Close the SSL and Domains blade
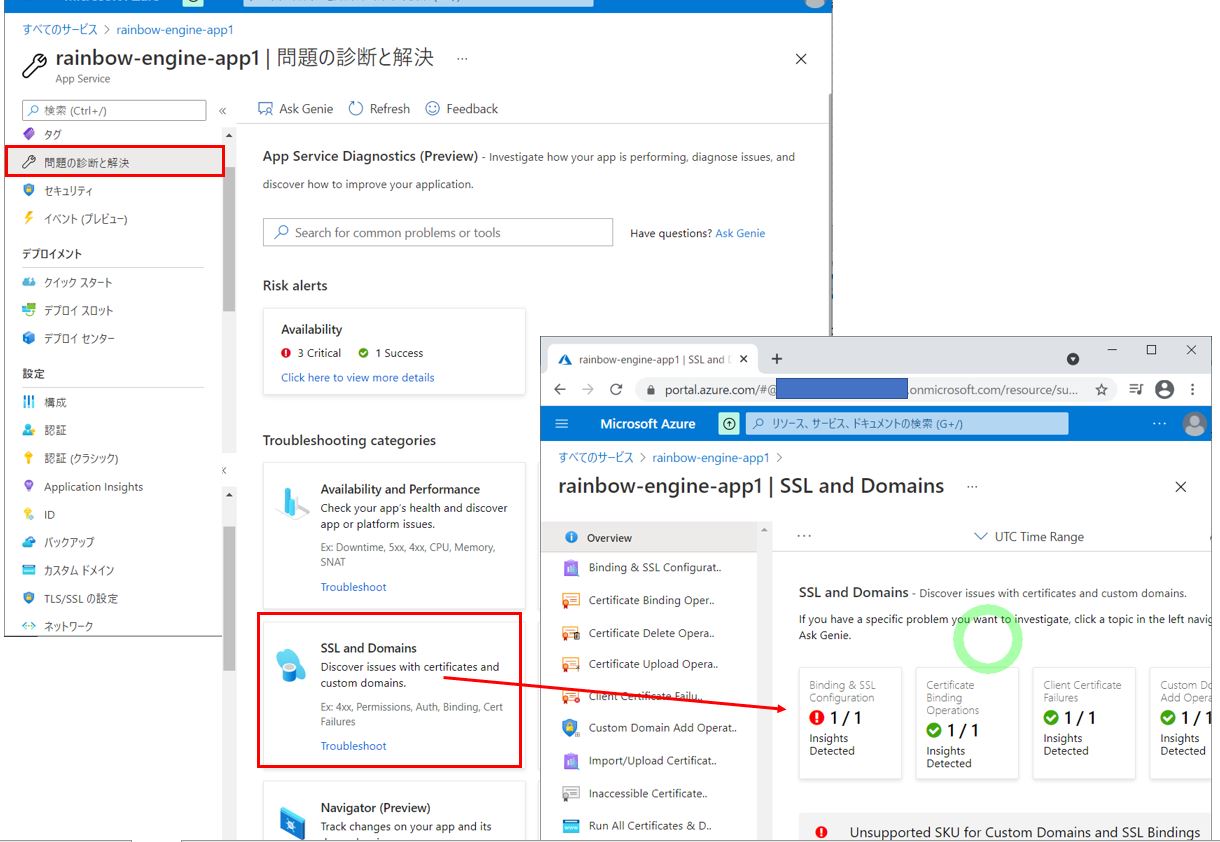1220x842 pixels. click(x=1181, y=487)
